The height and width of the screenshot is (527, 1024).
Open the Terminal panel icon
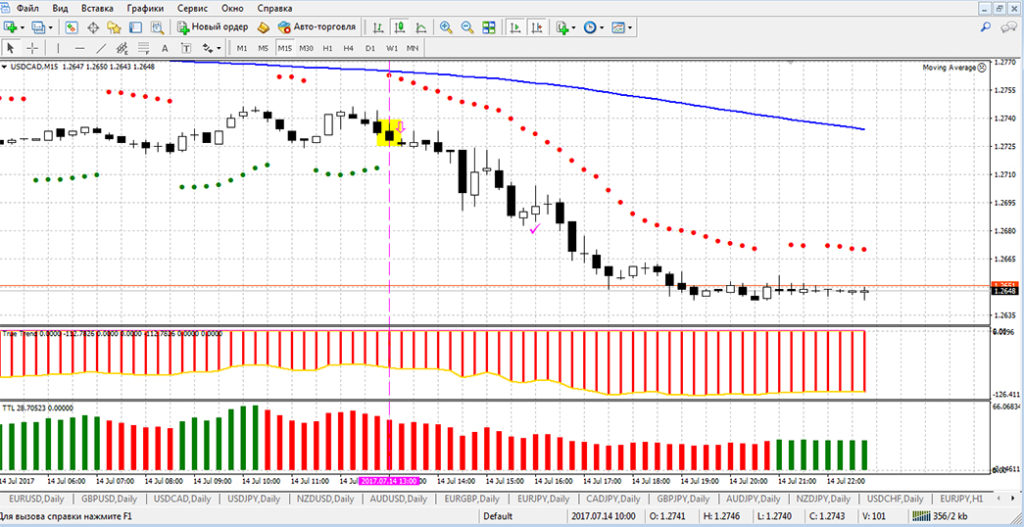tap(135, 27)
